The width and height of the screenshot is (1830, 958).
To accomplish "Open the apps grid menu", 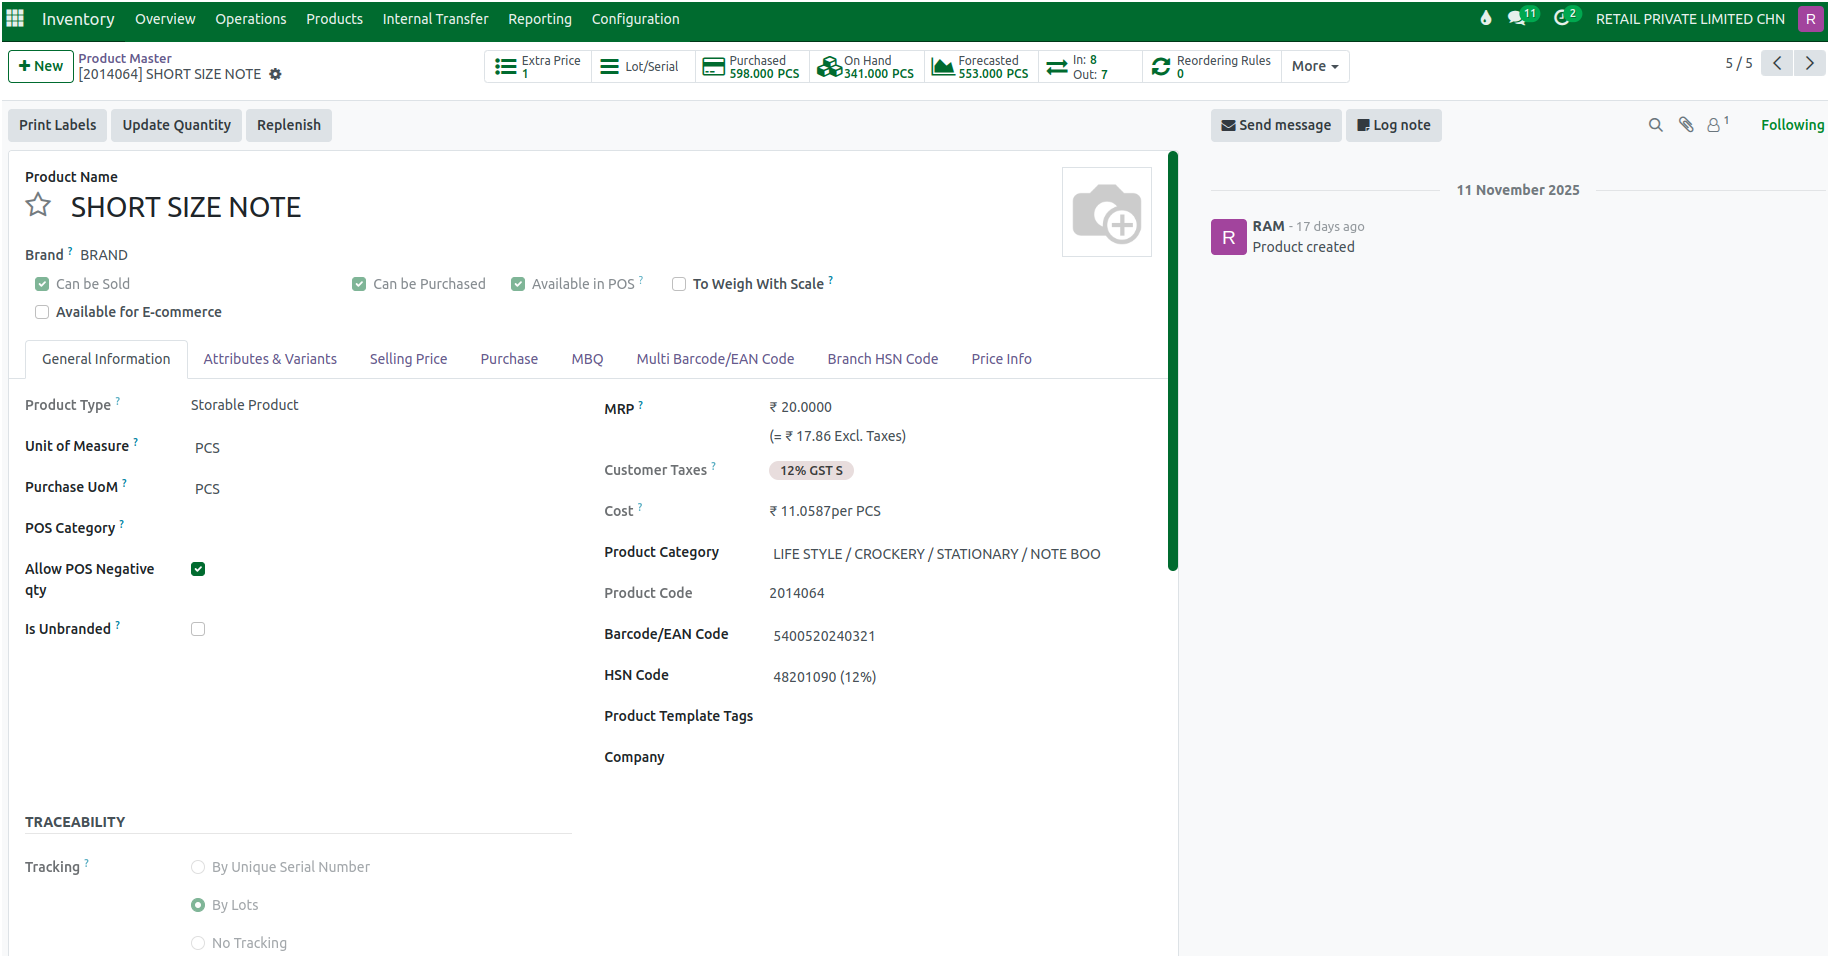I will coord(15,18).
